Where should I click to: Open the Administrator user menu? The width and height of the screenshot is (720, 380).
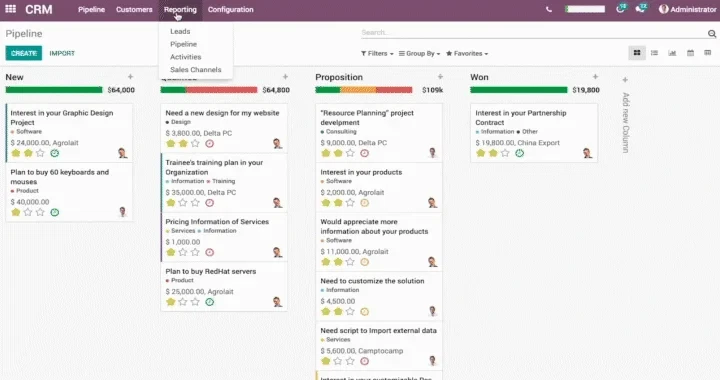tap(687, 9)
